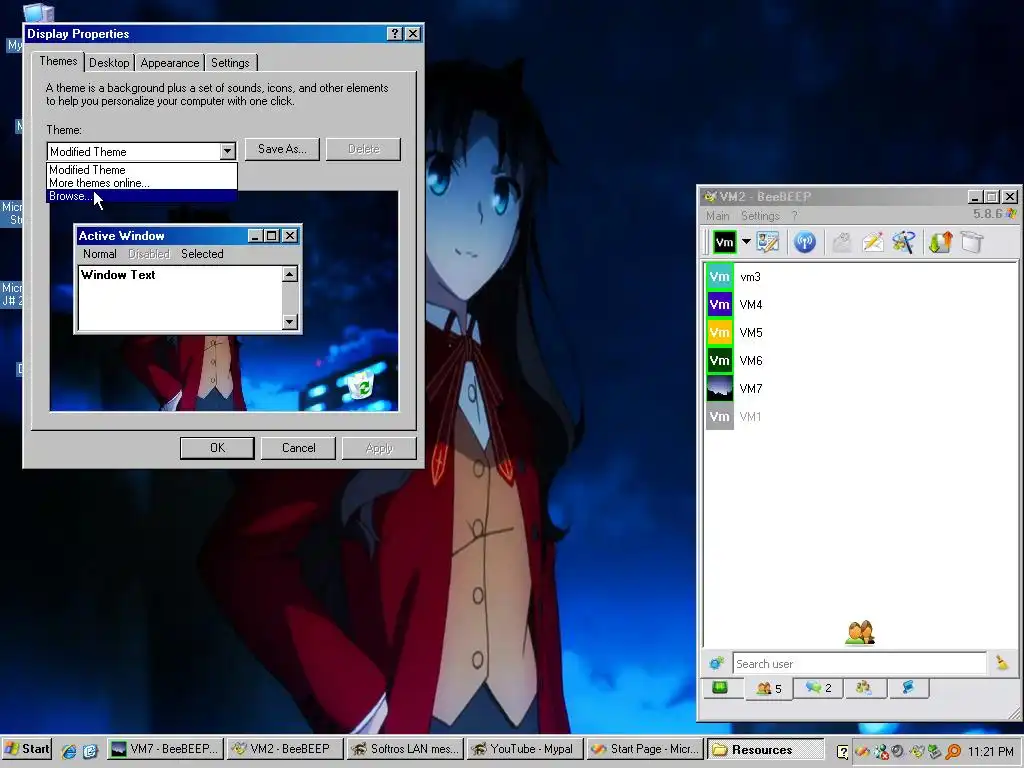Click Cancel in Display Properties
1024x768 pixels.
298,448
